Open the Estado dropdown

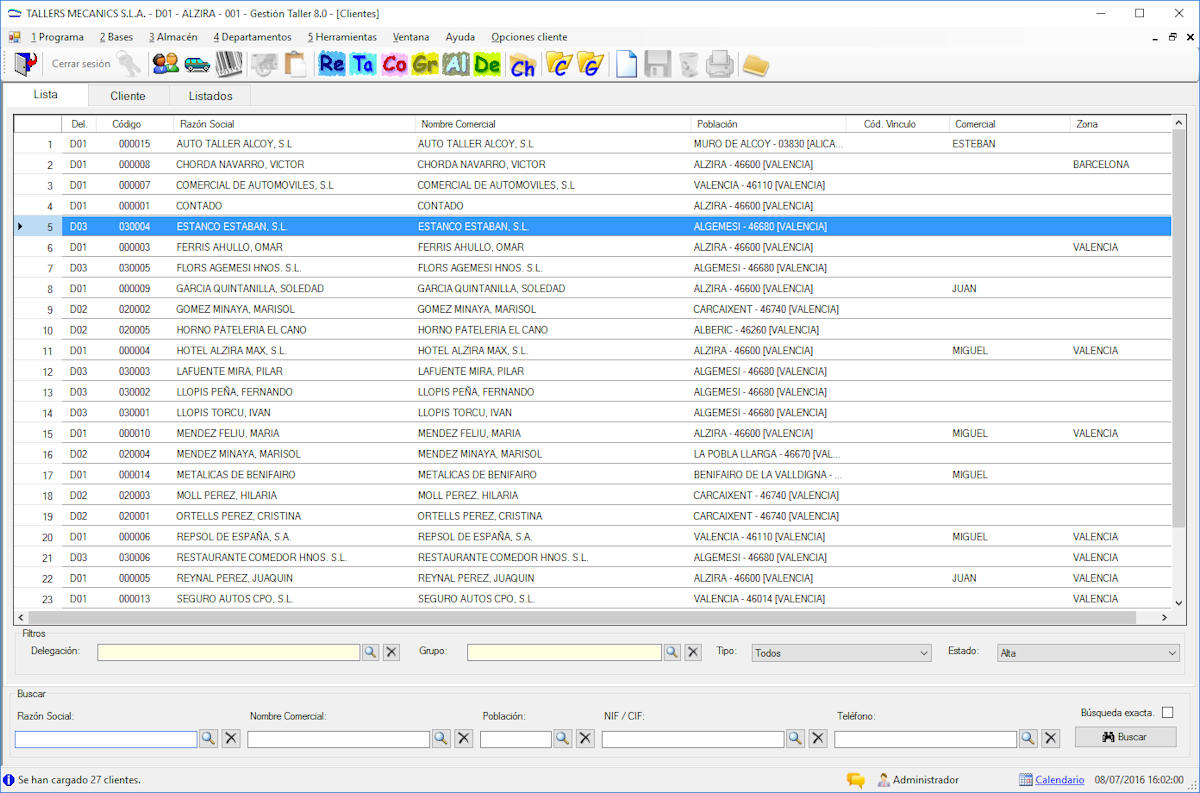click(1088, 653)
